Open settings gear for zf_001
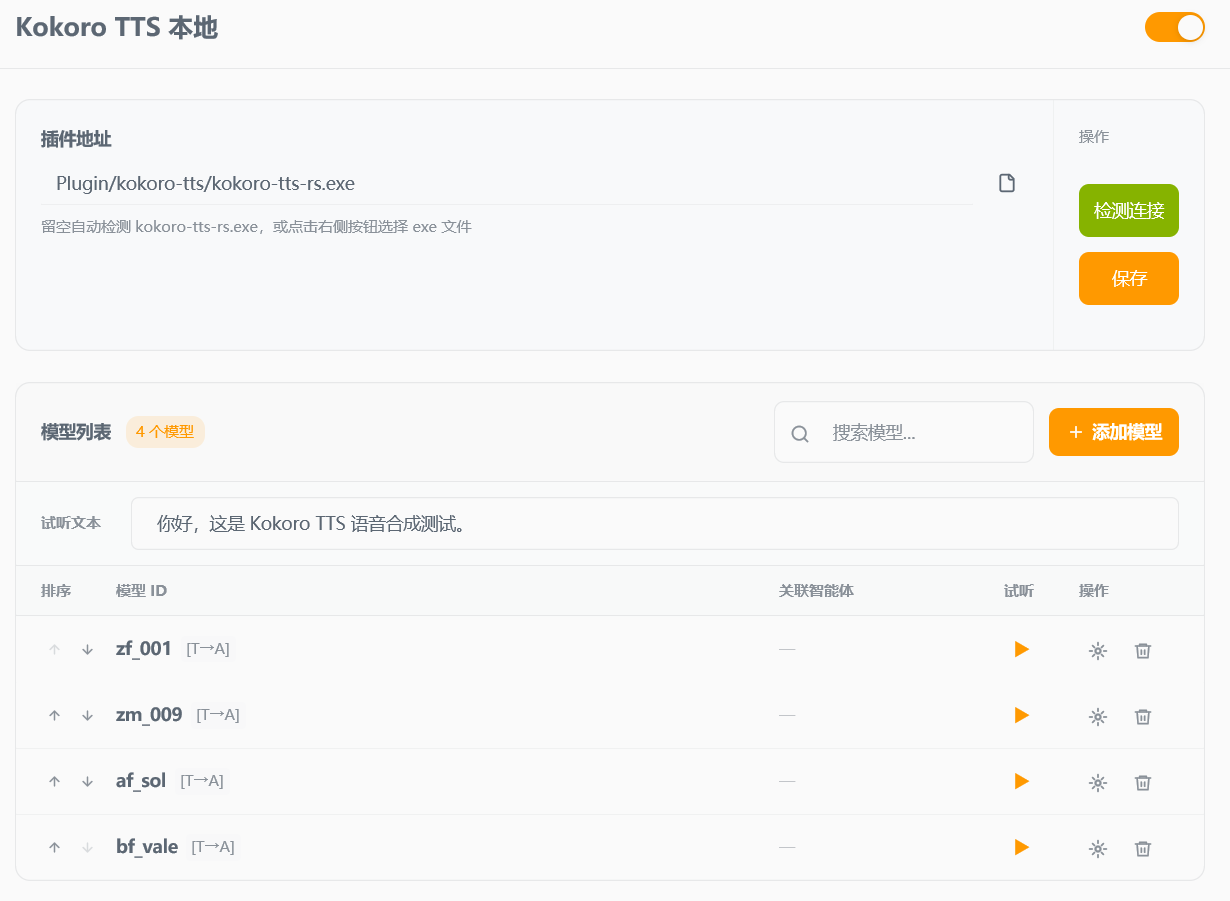 (1097, 651)
